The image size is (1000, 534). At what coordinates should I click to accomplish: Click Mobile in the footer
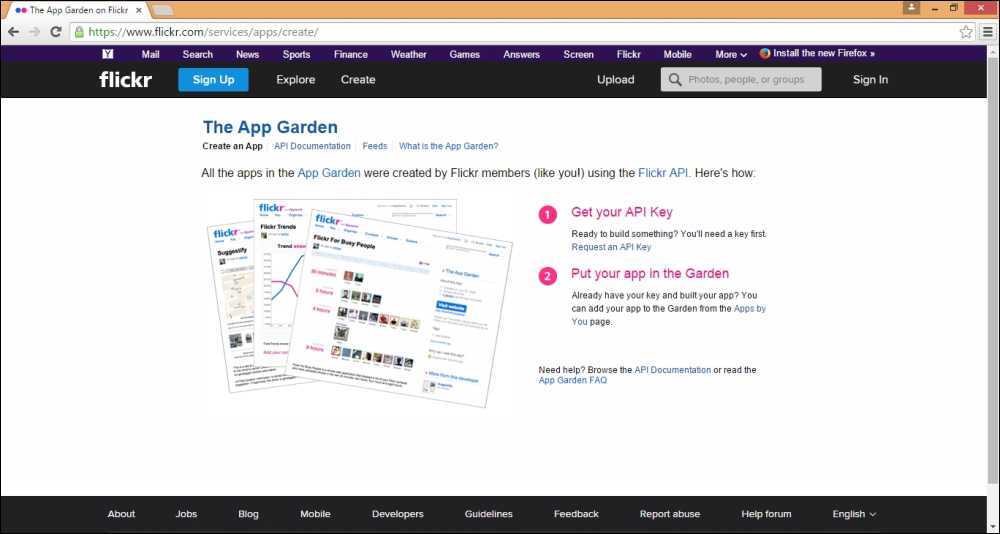coord(315,514)
